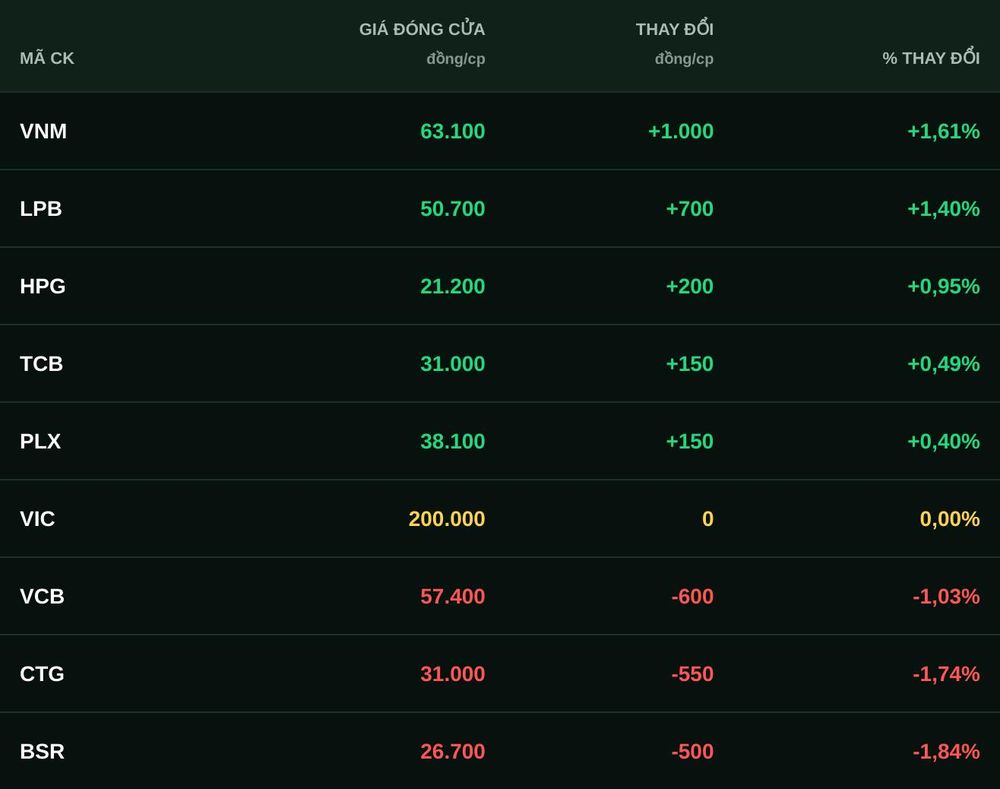The width and height of the screenshot is (1000, 789).
Task: Click the TCB stock symbol
Action: click(x=41, y=364)
